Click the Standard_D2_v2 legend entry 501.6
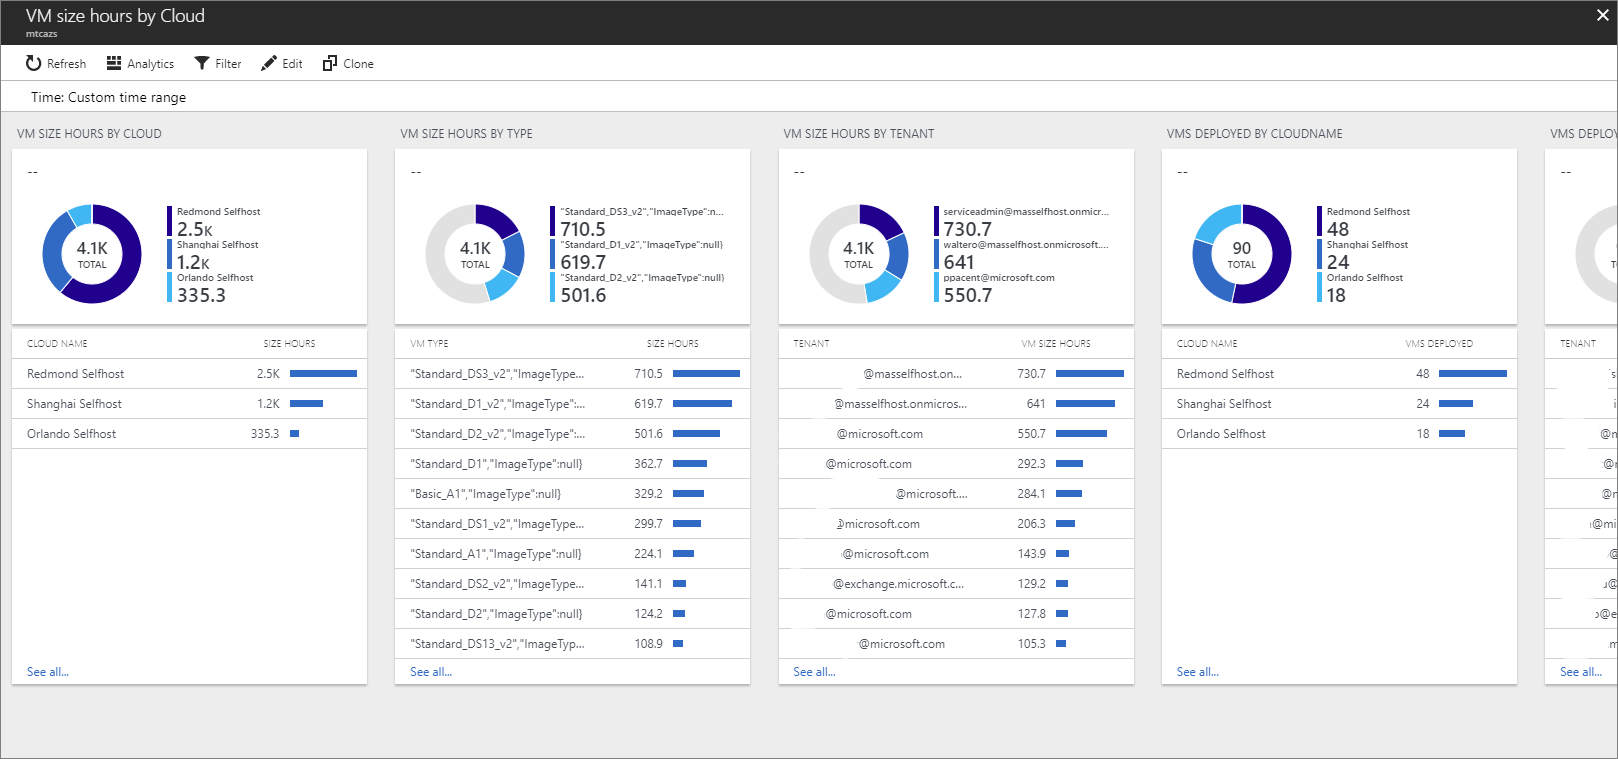 638,288
